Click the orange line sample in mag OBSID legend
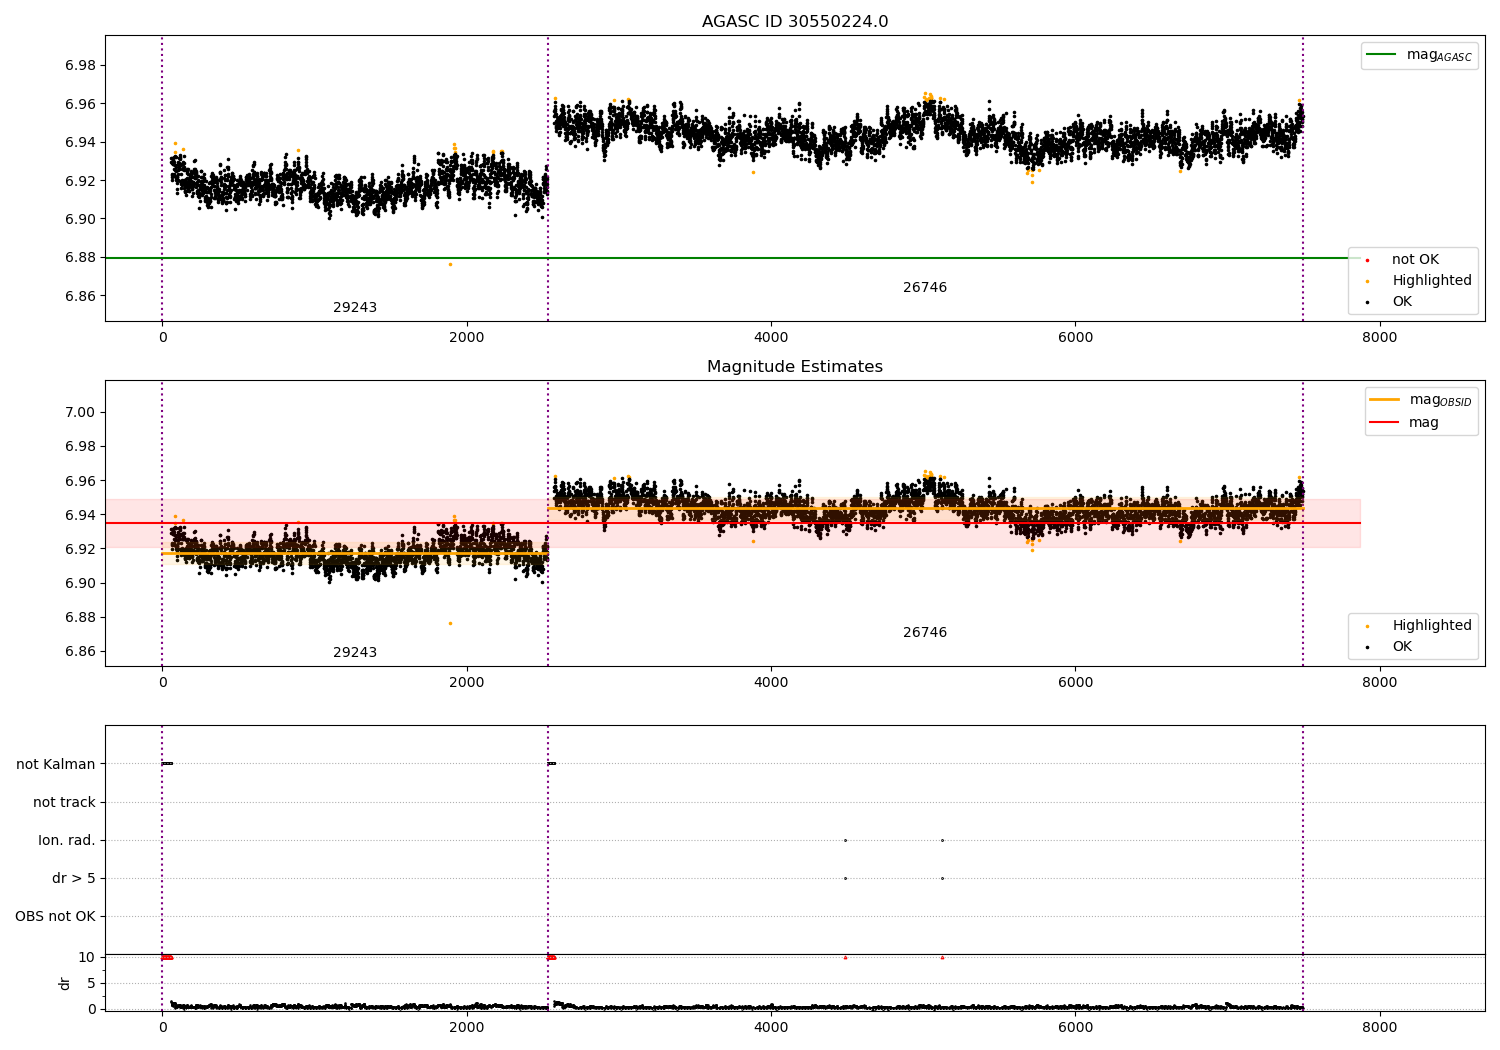This screenshot has width=1500, height=1050. point(1385,399)
